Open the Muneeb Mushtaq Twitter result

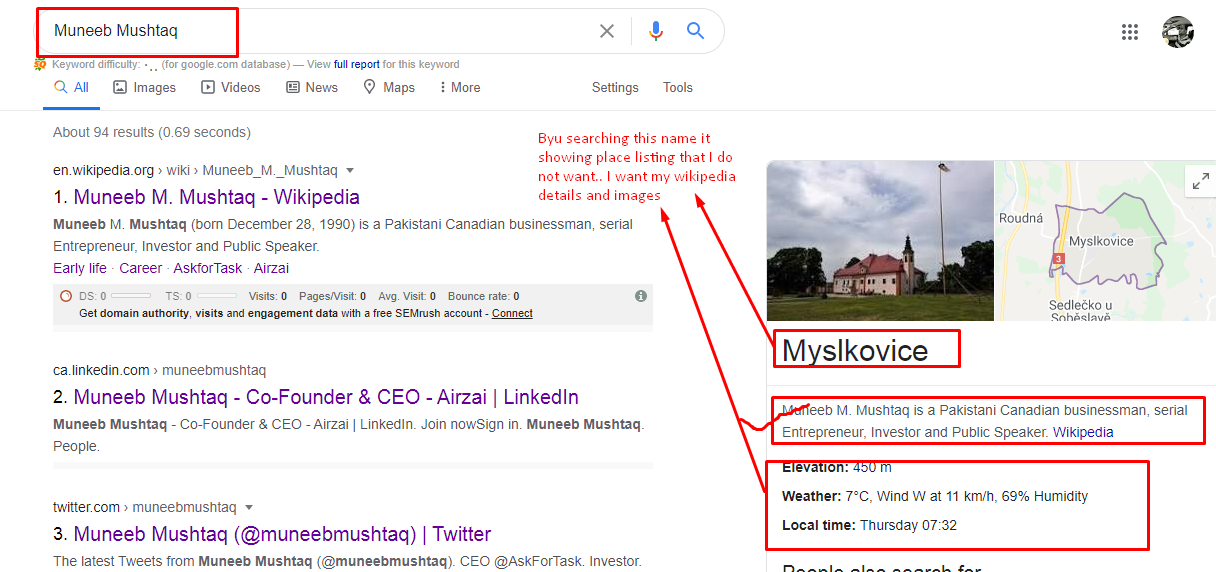[x=283, y=534]
